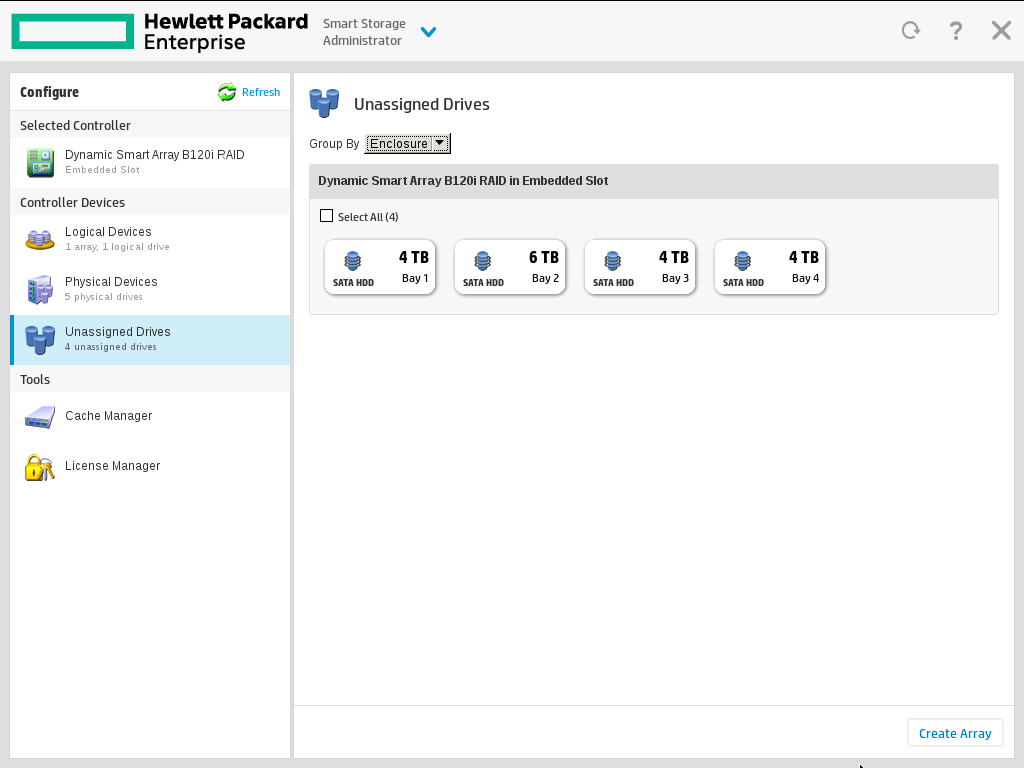Click the reload icon in the header
Viewport: 1024px width, 768px height.
point(910,30)
